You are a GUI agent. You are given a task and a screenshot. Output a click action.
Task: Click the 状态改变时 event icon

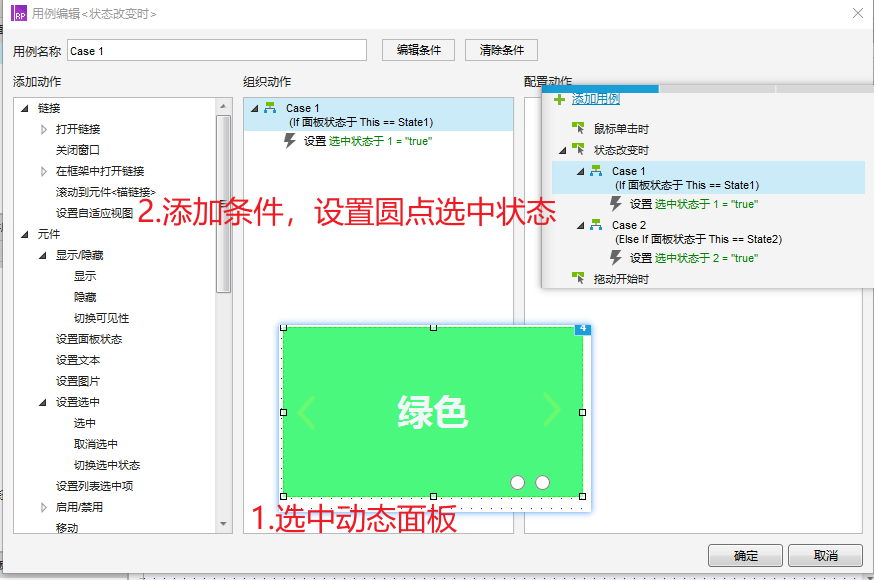click(x=578, y=150)
